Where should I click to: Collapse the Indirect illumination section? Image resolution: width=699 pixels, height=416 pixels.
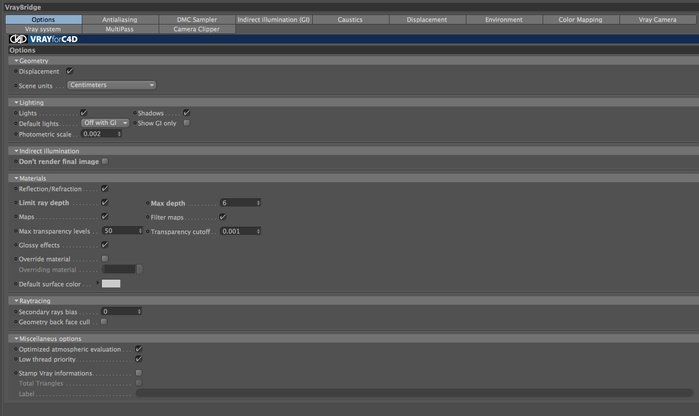[x=16, y=151]
